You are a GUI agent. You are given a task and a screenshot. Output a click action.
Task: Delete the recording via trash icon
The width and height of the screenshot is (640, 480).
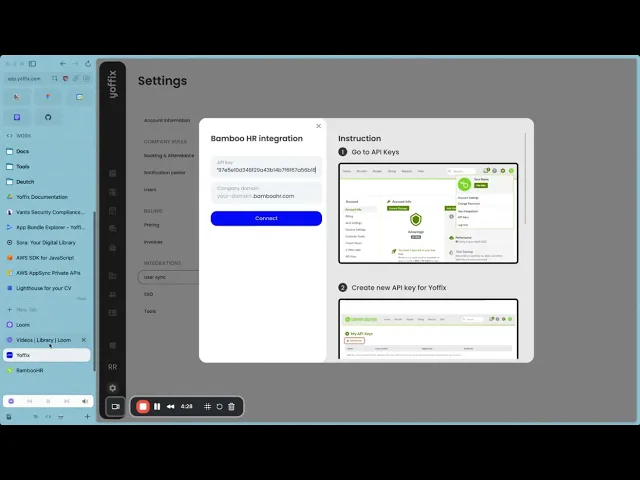[x=231, y=407]
